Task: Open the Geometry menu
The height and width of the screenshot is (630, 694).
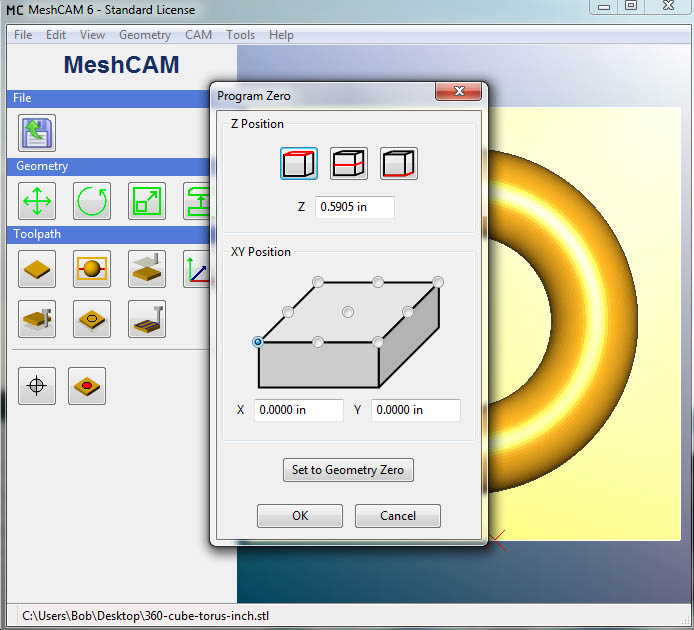Action: [x=145, y=35]
